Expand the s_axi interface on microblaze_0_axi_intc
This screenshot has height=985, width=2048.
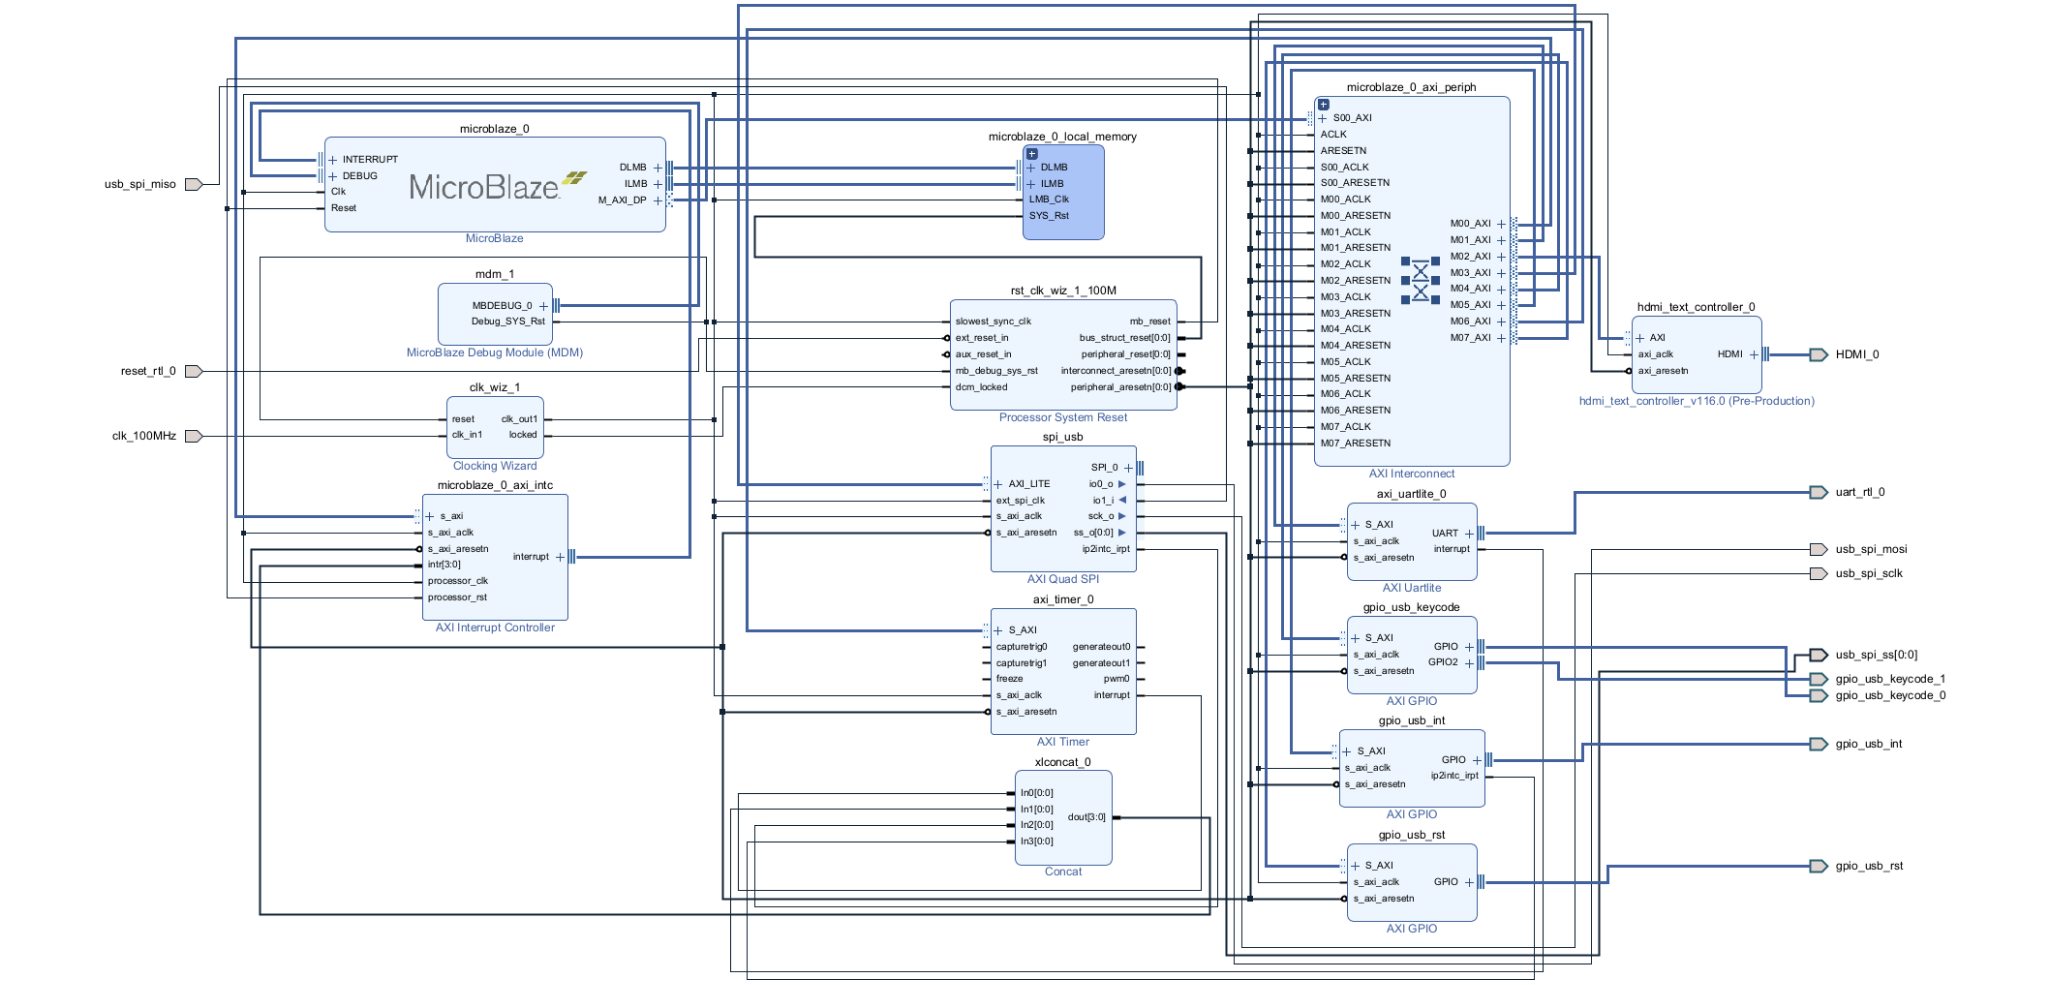[x=430, y=517]
